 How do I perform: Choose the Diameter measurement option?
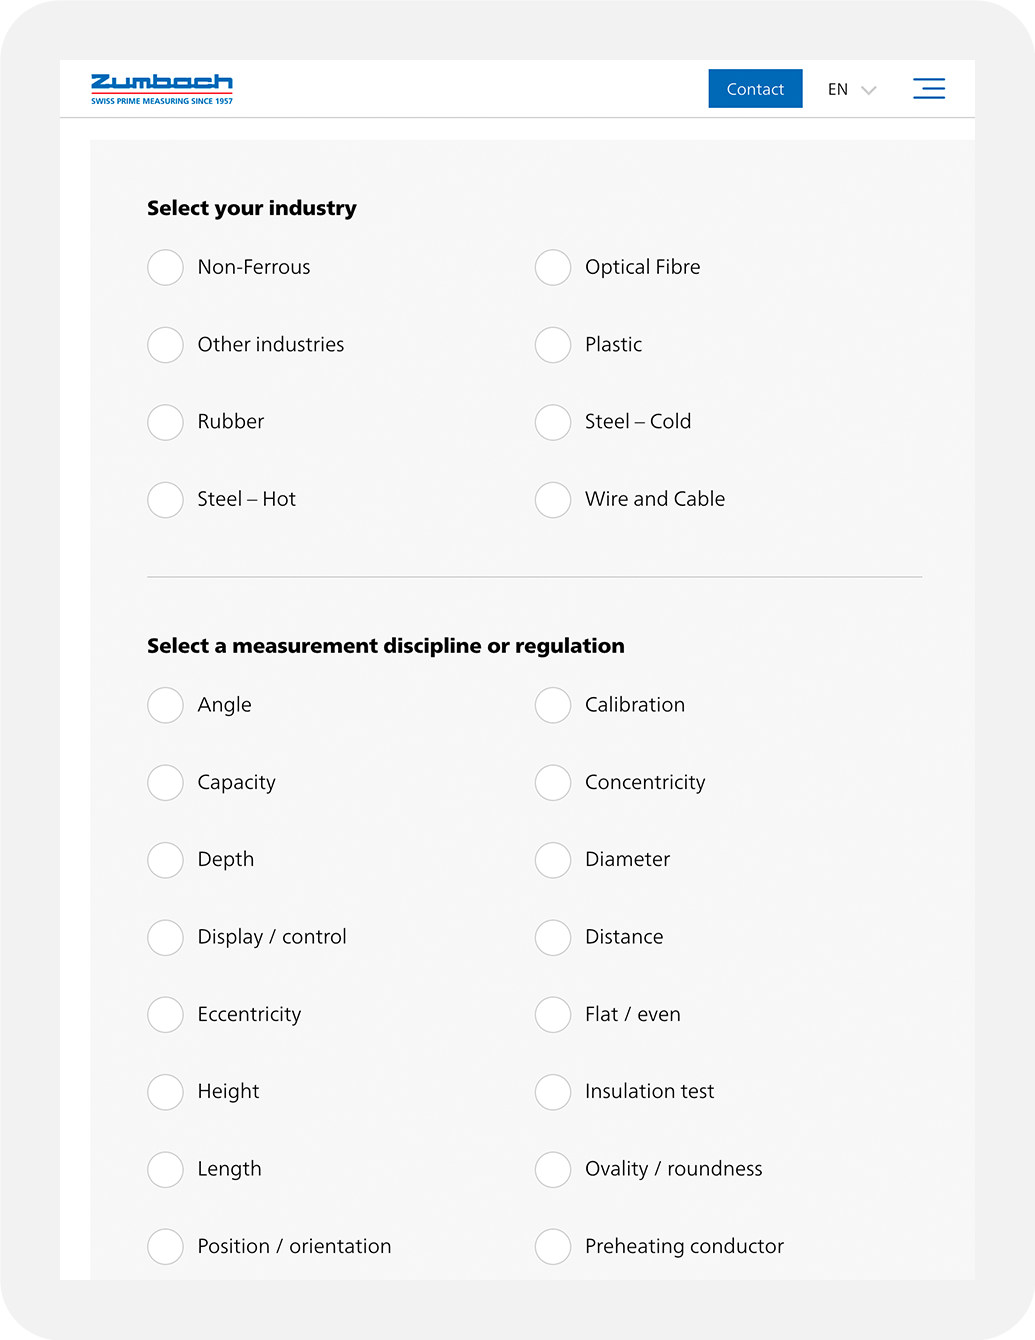(x=553, y=860)
